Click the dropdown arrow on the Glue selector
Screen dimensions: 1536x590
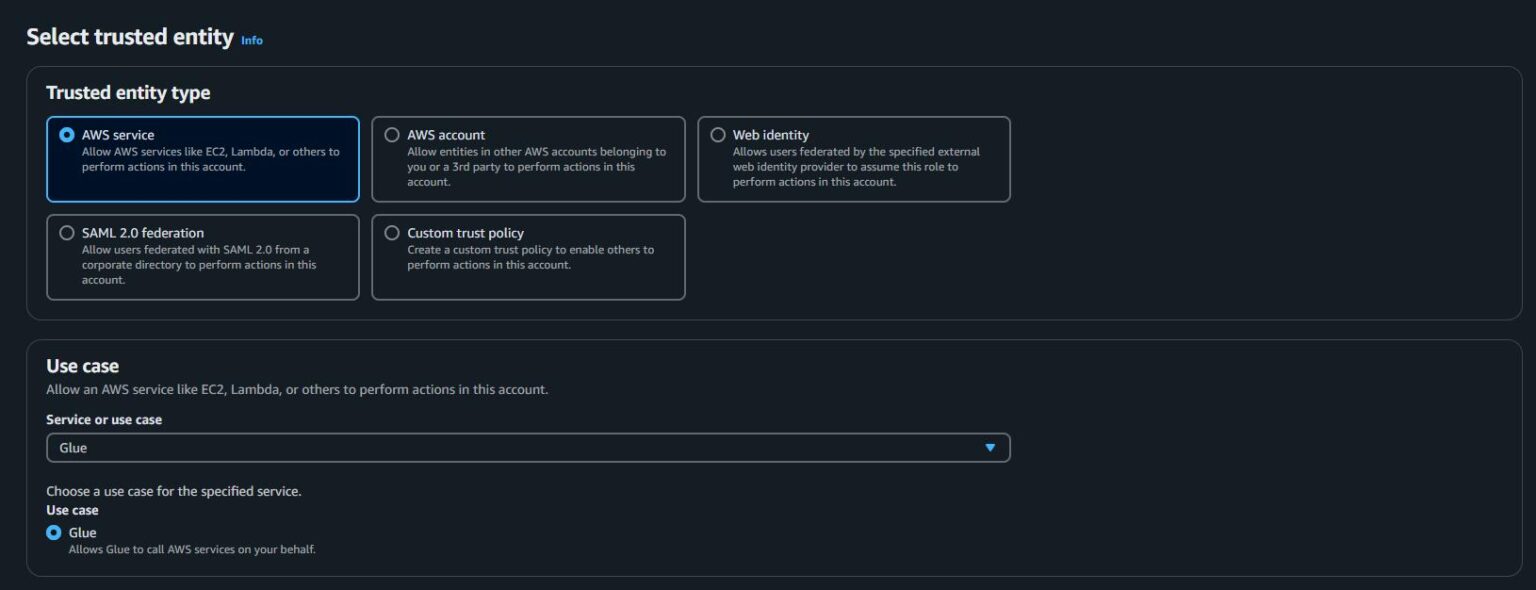point(993,447)
